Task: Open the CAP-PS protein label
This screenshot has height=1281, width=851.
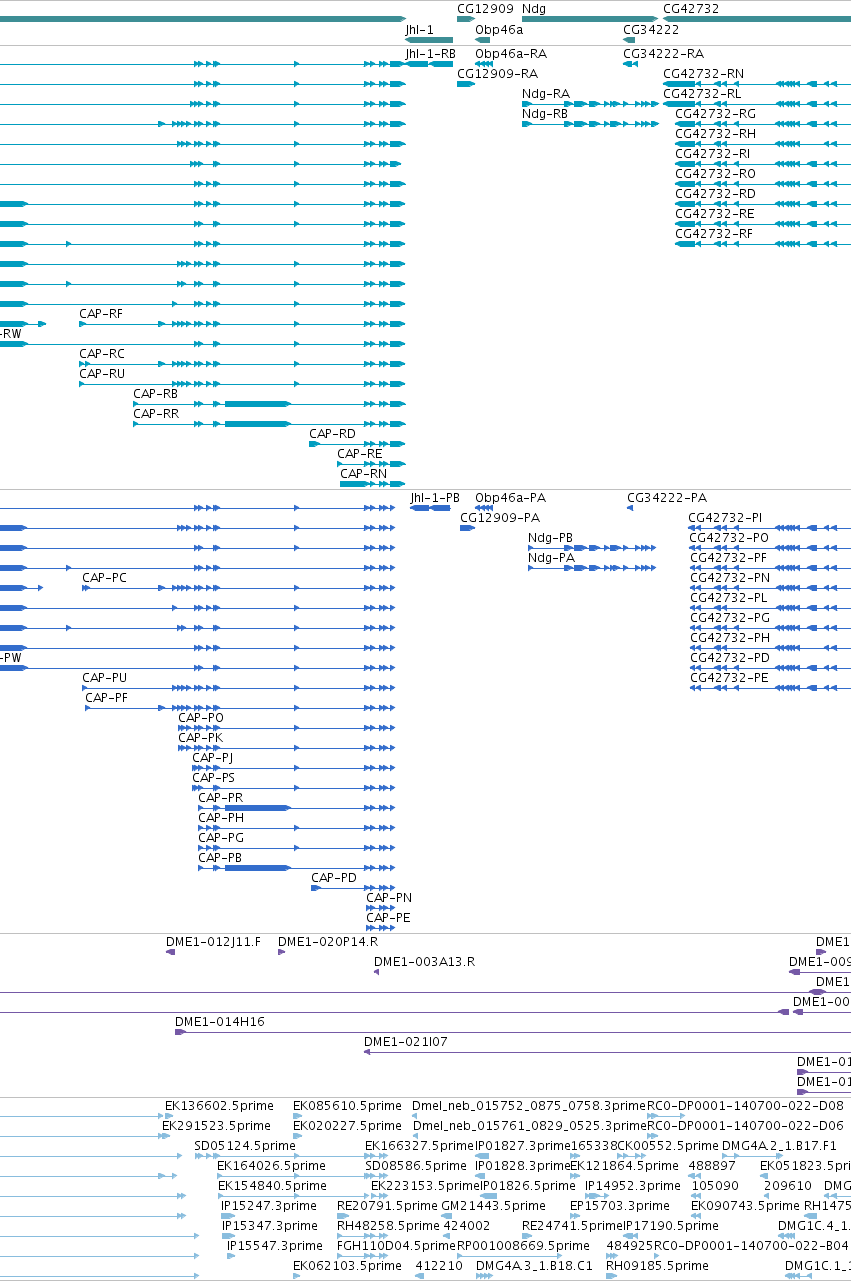Action: coord(214,778)
